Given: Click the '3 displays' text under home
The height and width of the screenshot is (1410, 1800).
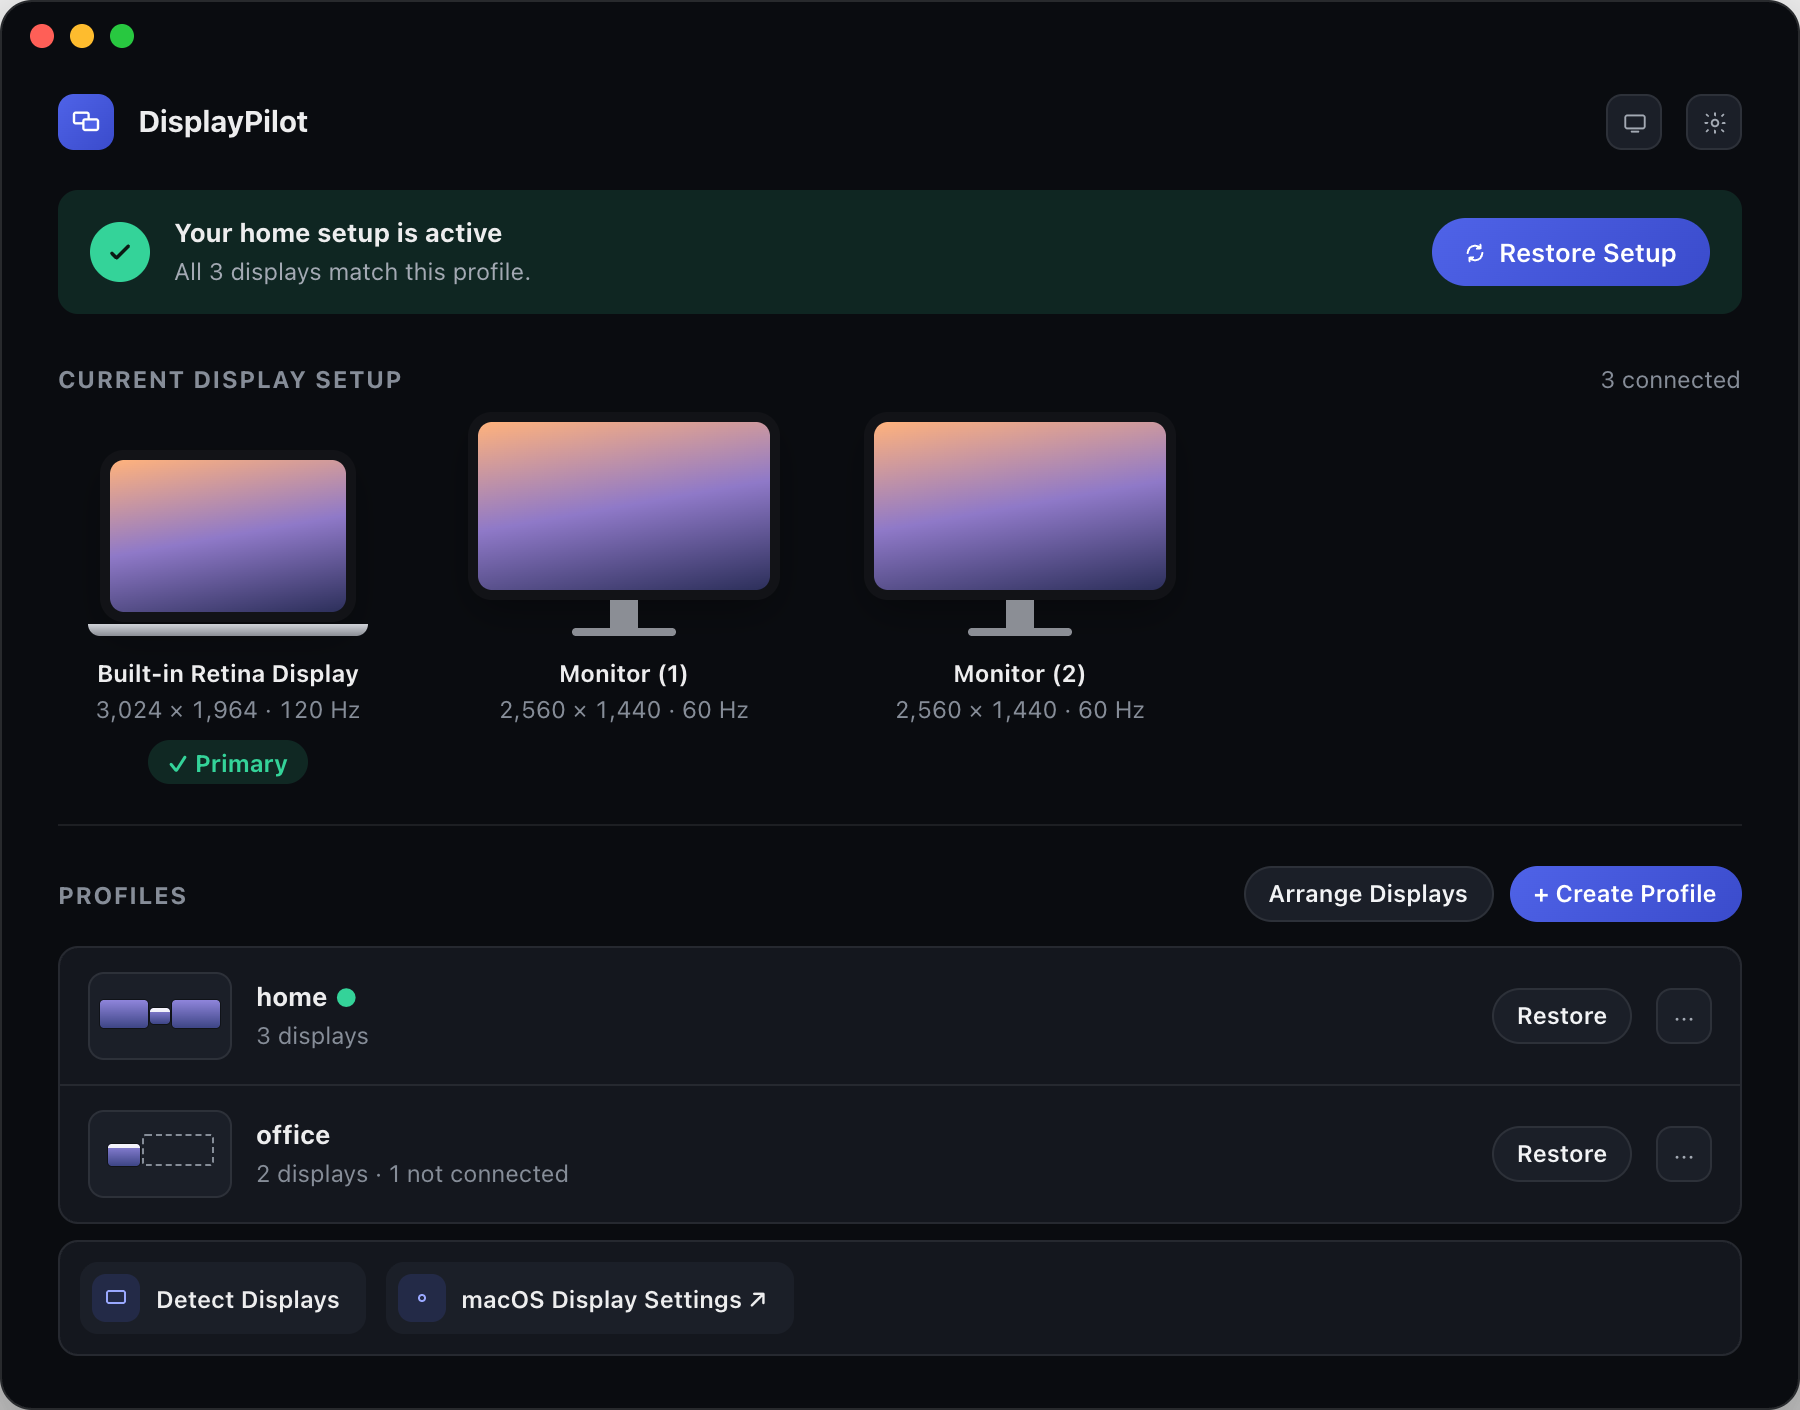Looking at the screenshot, I should [312, 1036].
